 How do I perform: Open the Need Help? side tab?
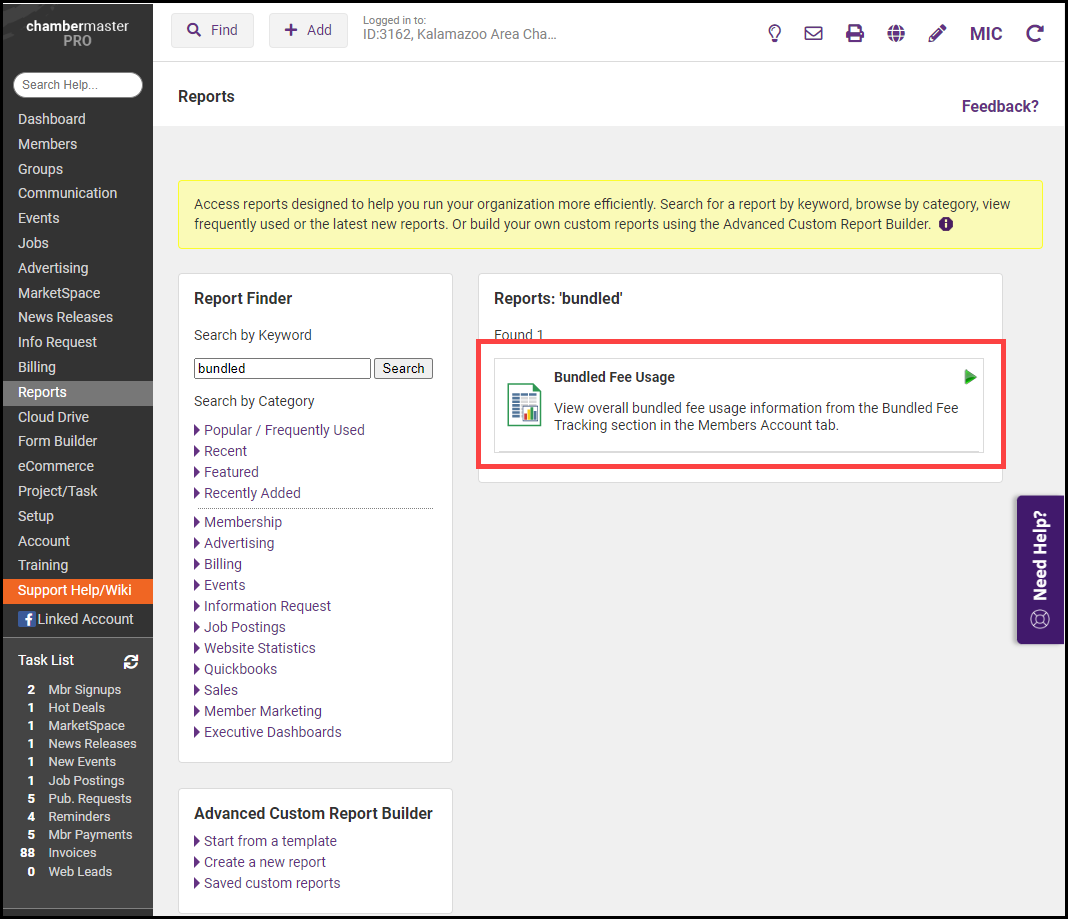1040,570
